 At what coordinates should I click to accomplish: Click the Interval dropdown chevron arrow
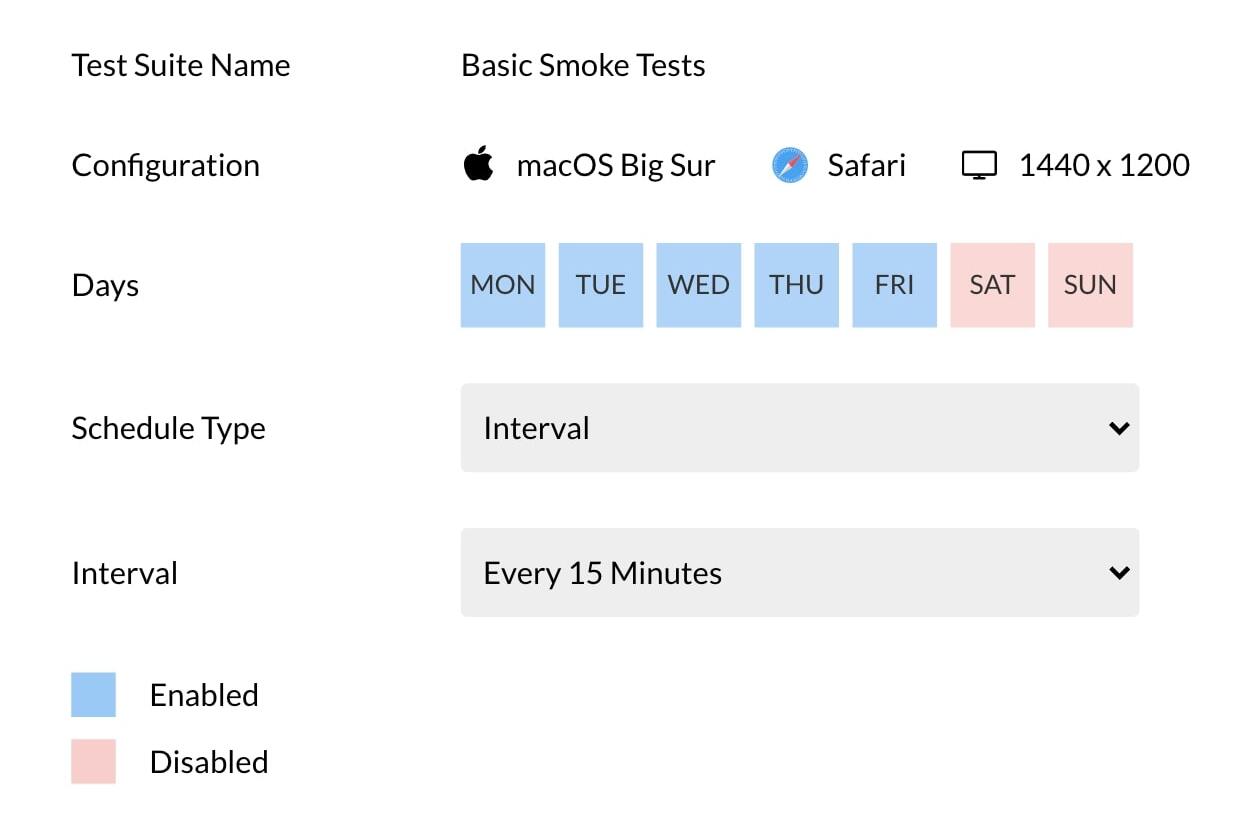pyautogui.click(x=1119, y=573)
